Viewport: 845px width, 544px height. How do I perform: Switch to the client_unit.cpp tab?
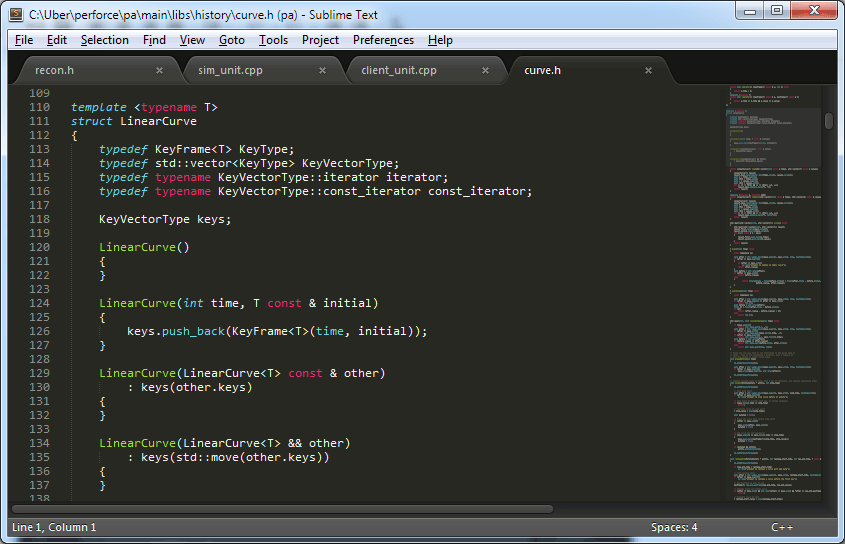point(399,71)
